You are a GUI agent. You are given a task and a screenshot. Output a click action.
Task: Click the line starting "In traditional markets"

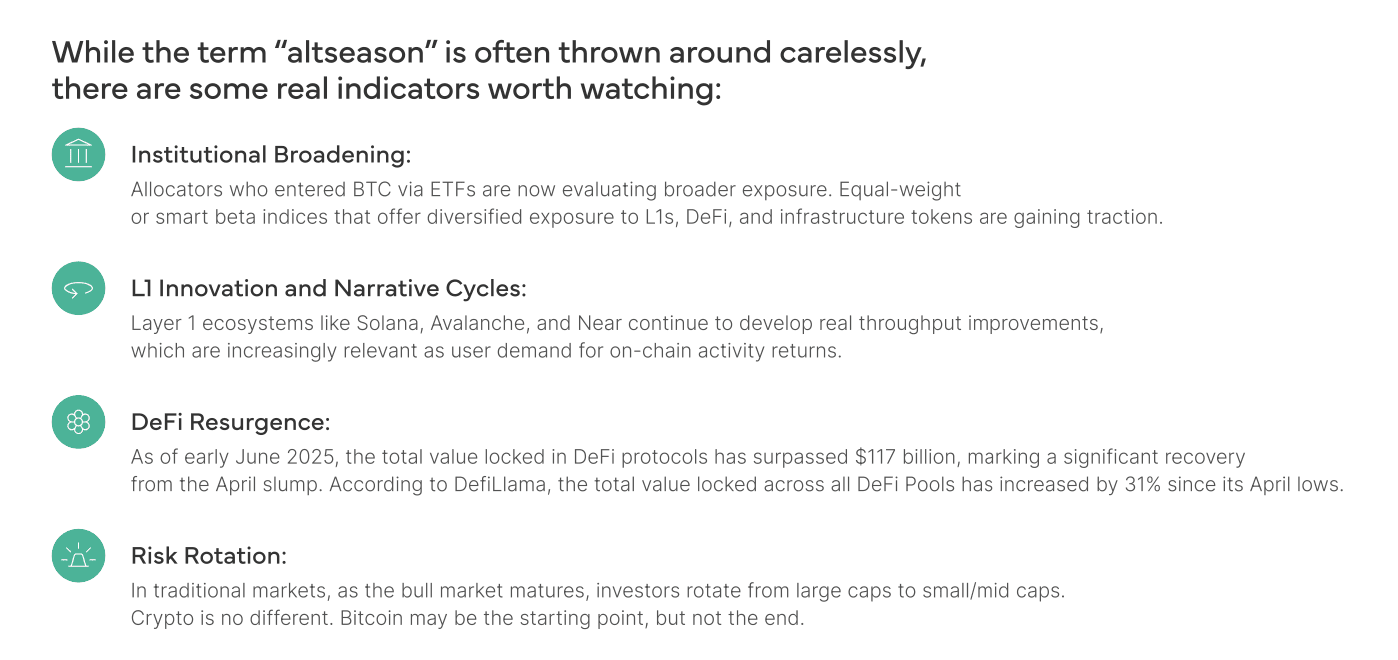pos(597,591)
